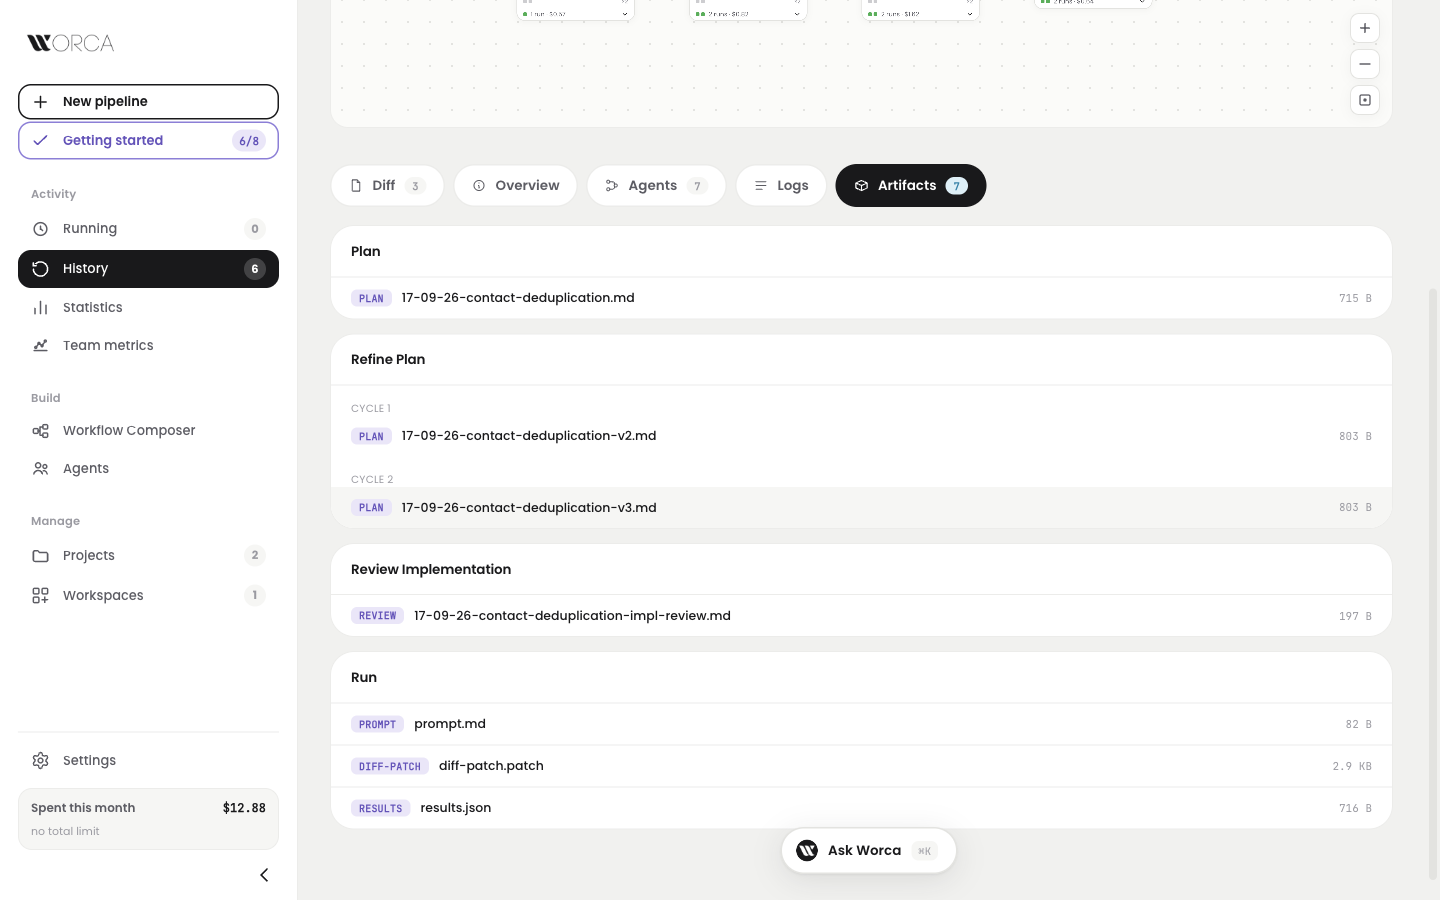
Task: Open 17-09-26-contact-deduplication-impl-review.md file
Action: (861, 616)
